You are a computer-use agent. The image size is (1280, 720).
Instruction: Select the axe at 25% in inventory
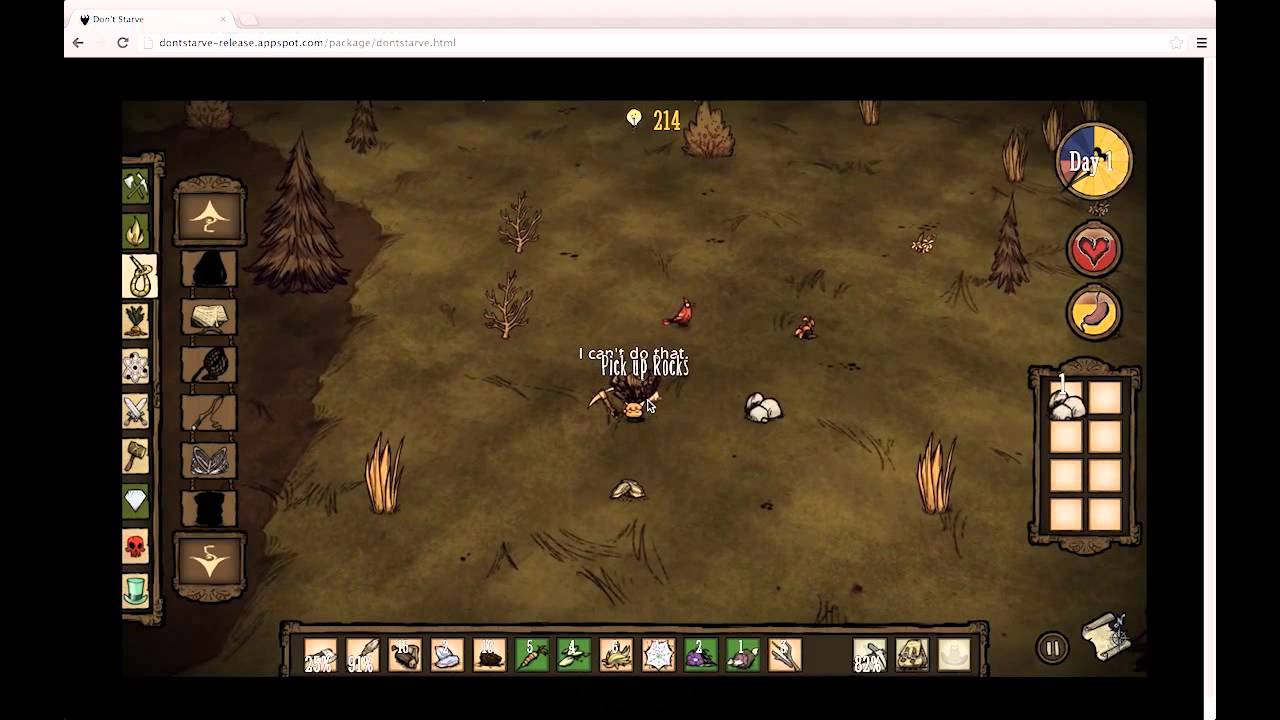320,655
